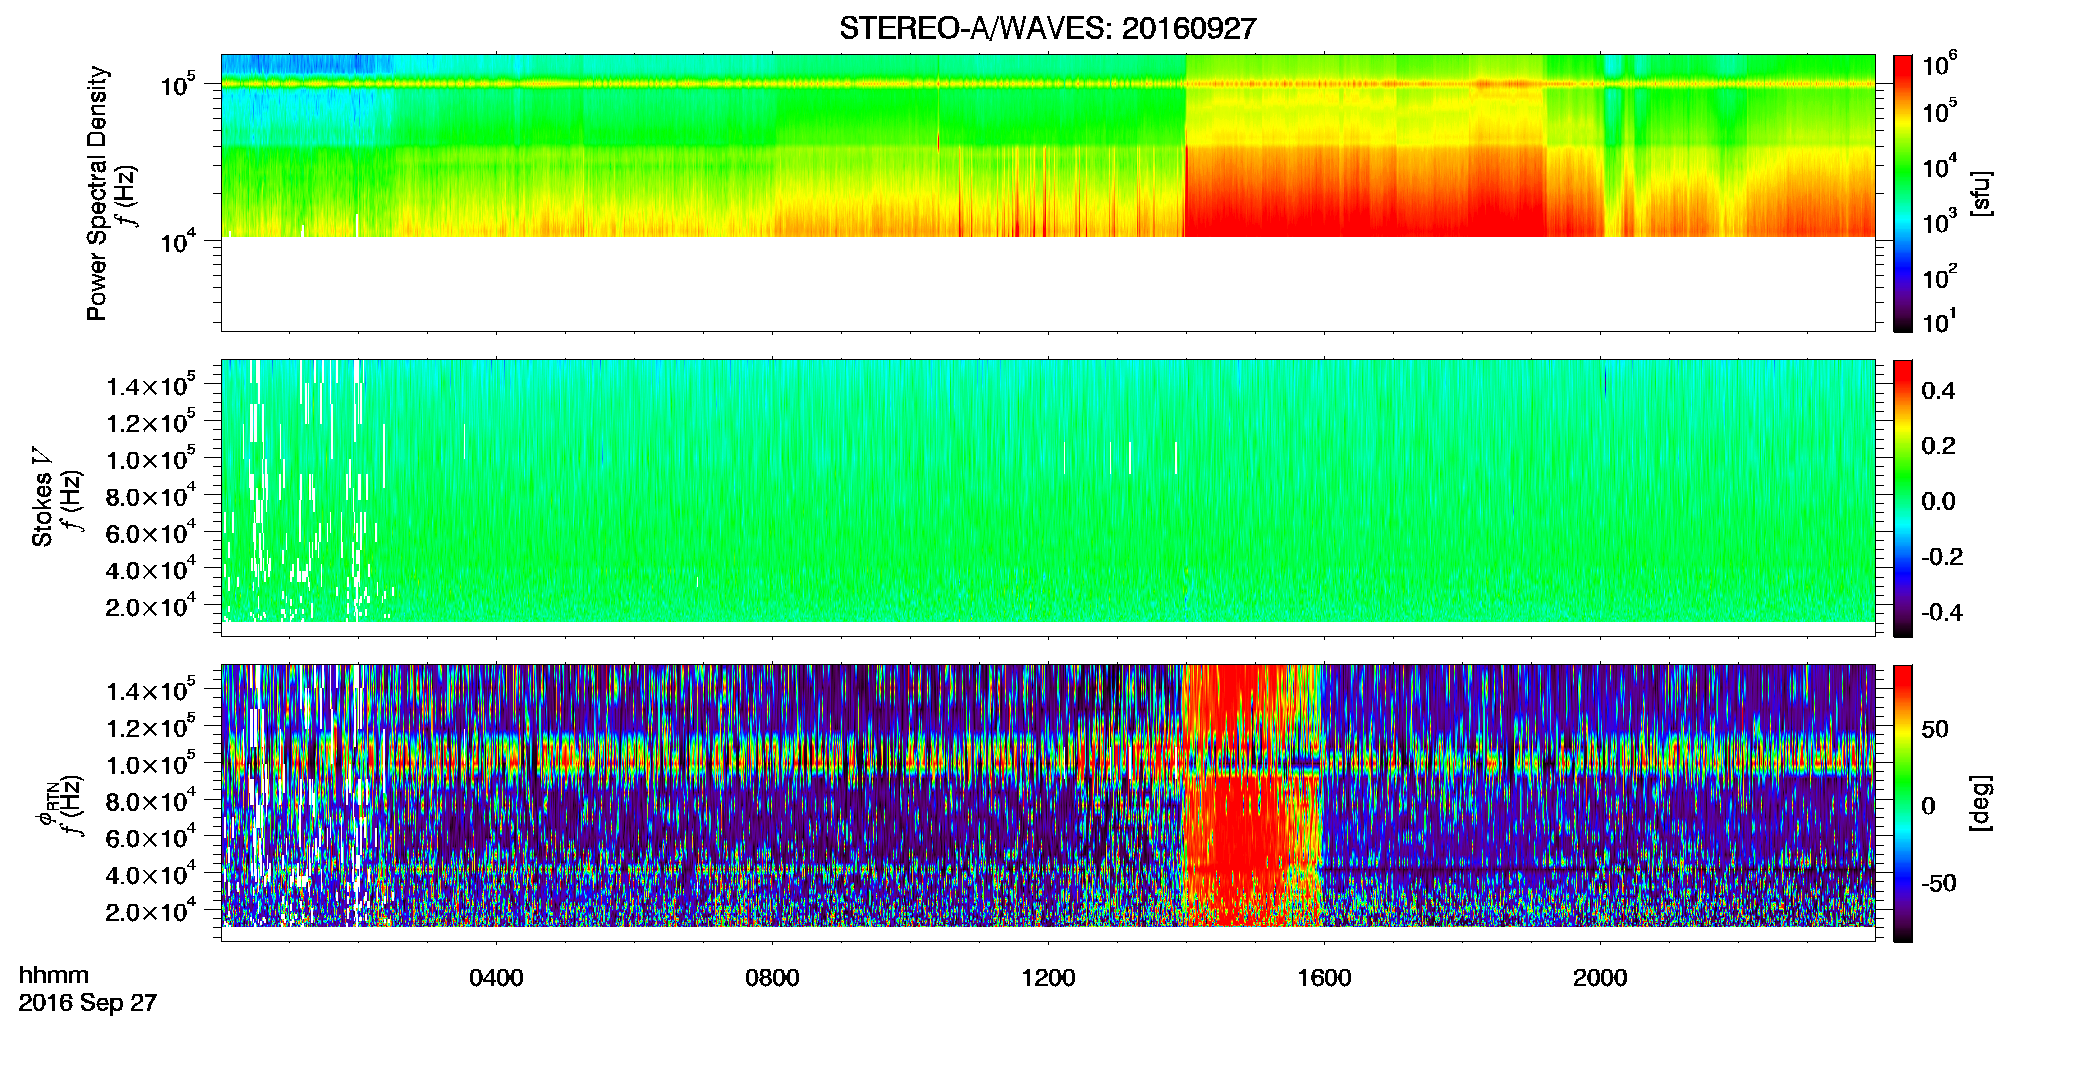The height and width of the screenshot is (1080, 2096).
Task: Click the 1600 time tick label
Action: tap(1324, 978)
